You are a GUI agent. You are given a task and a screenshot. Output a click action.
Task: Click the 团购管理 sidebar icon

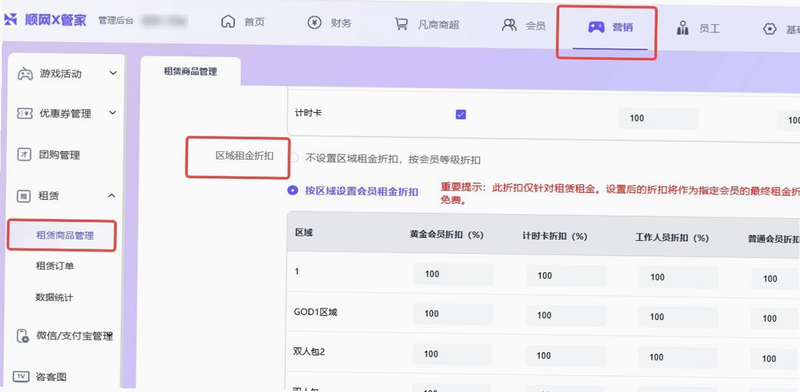[24, 155]
